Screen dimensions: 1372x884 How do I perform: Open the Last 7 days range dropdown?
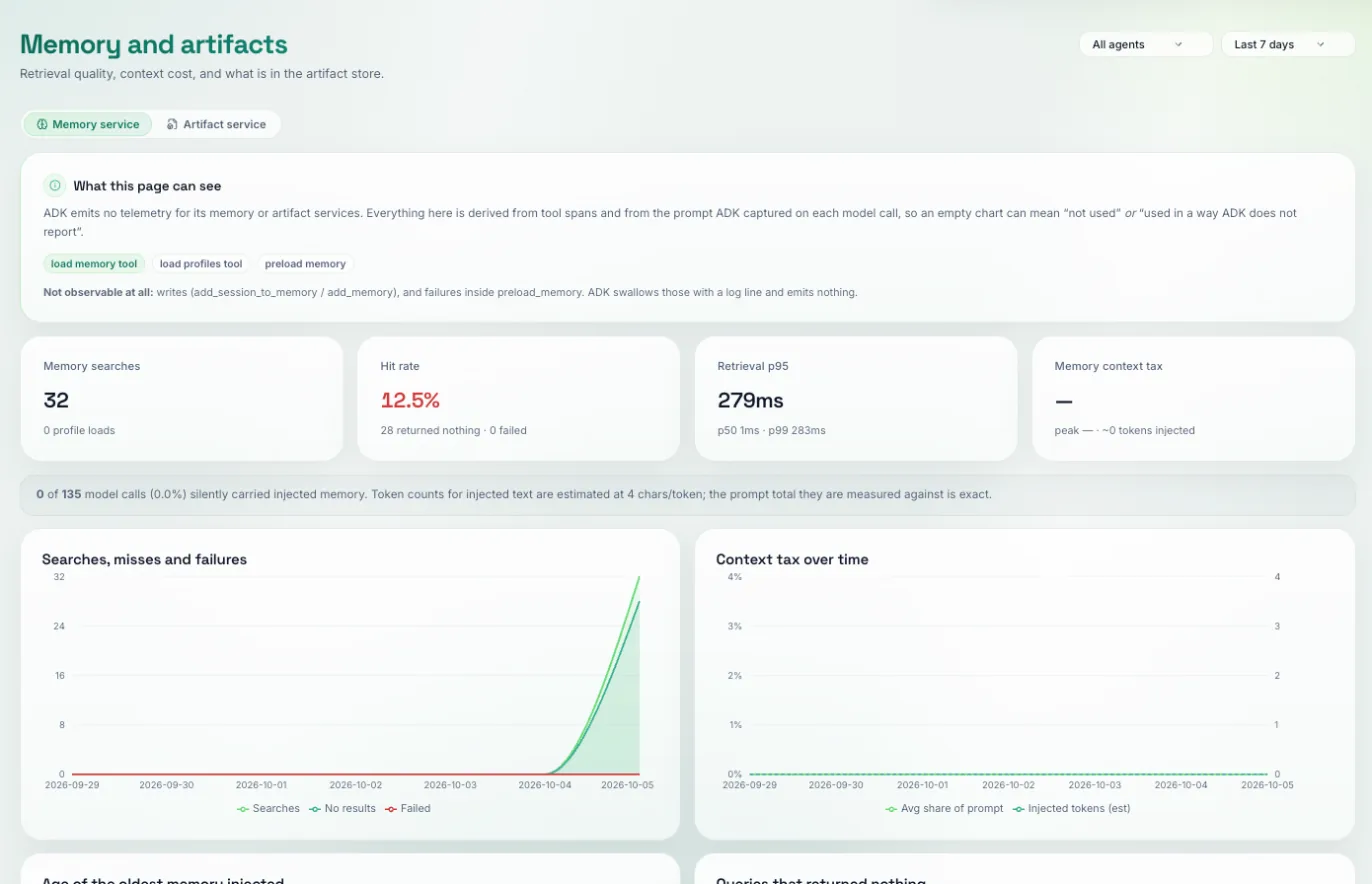pos(1288,44)
